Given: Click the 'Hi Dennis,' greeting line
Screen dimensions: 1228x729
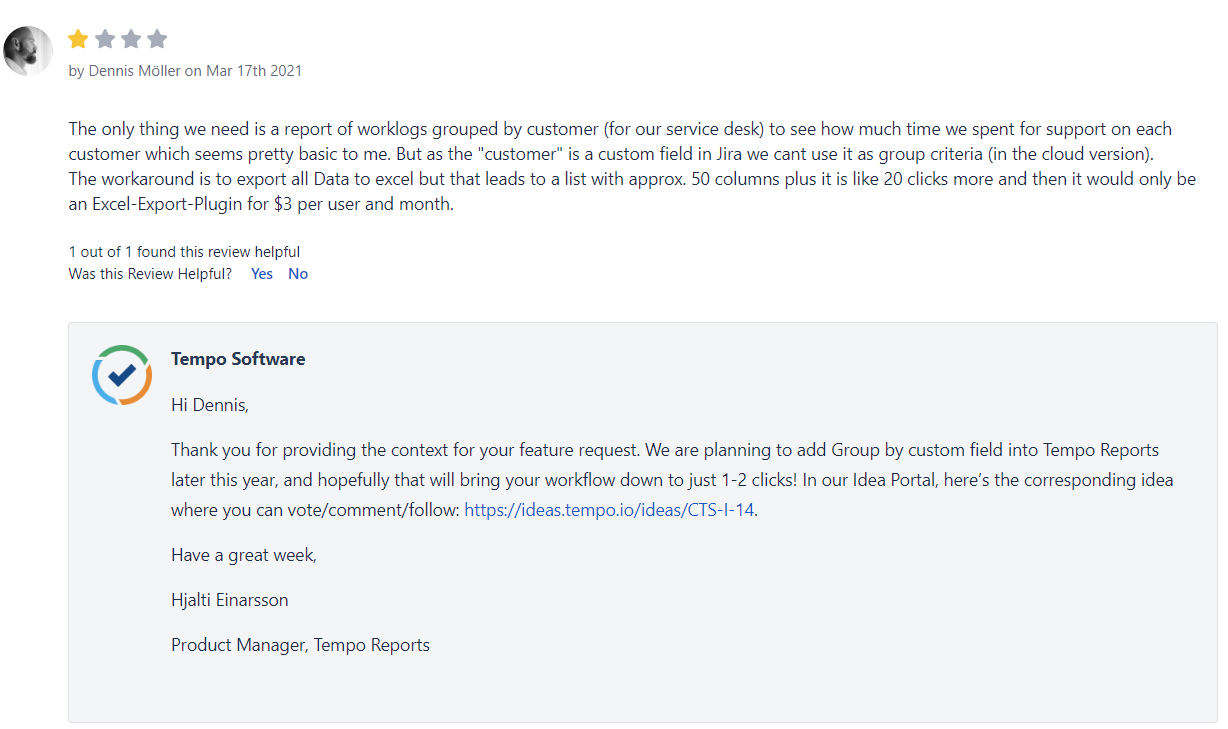Looking at the screenshot, I should [x=210, y=405].
